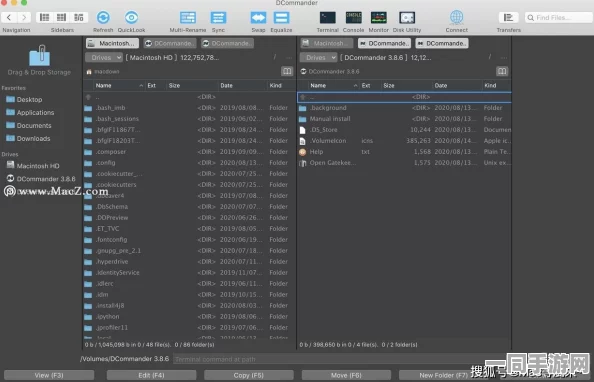
Task: Sort right panel by Date column
Action: point(457,86)
